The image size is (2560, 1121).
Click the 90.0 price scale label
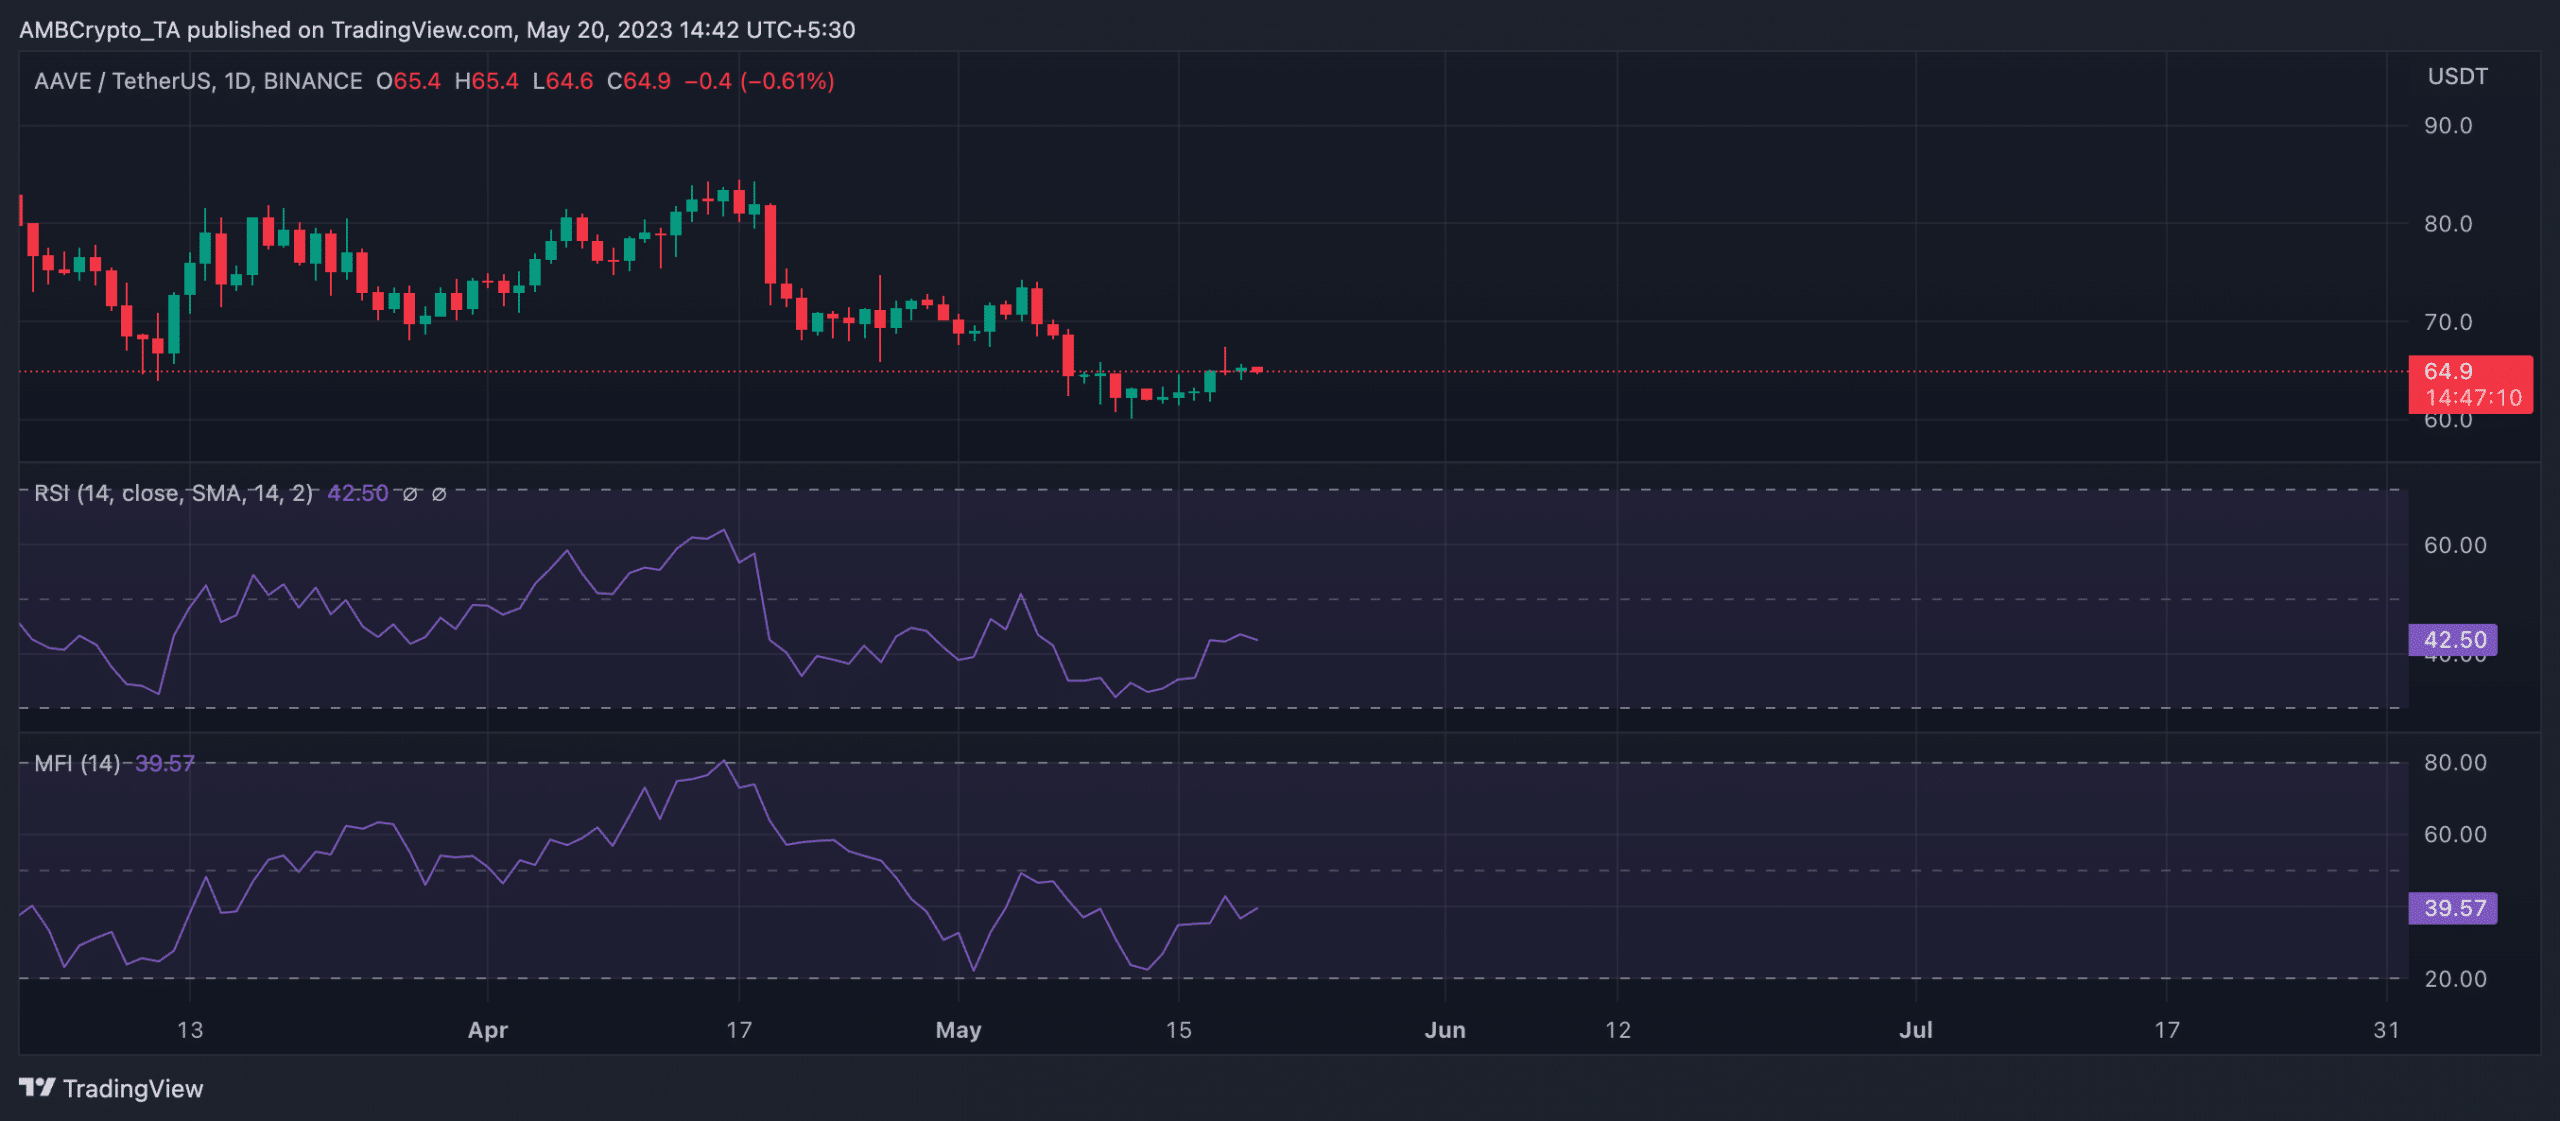point(2447,126)
